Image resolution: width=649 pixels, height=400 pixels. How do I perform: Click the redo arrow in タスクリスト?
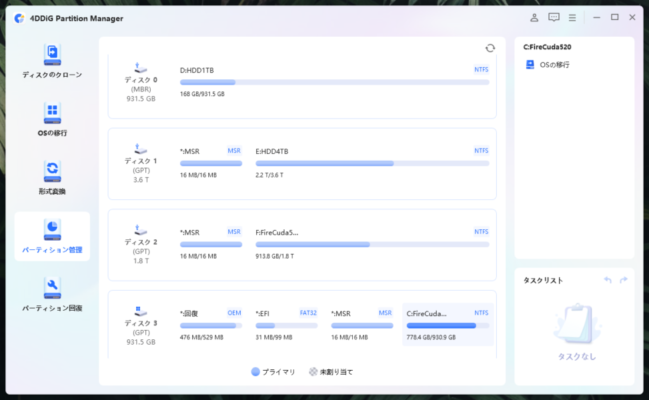(623, 280)
